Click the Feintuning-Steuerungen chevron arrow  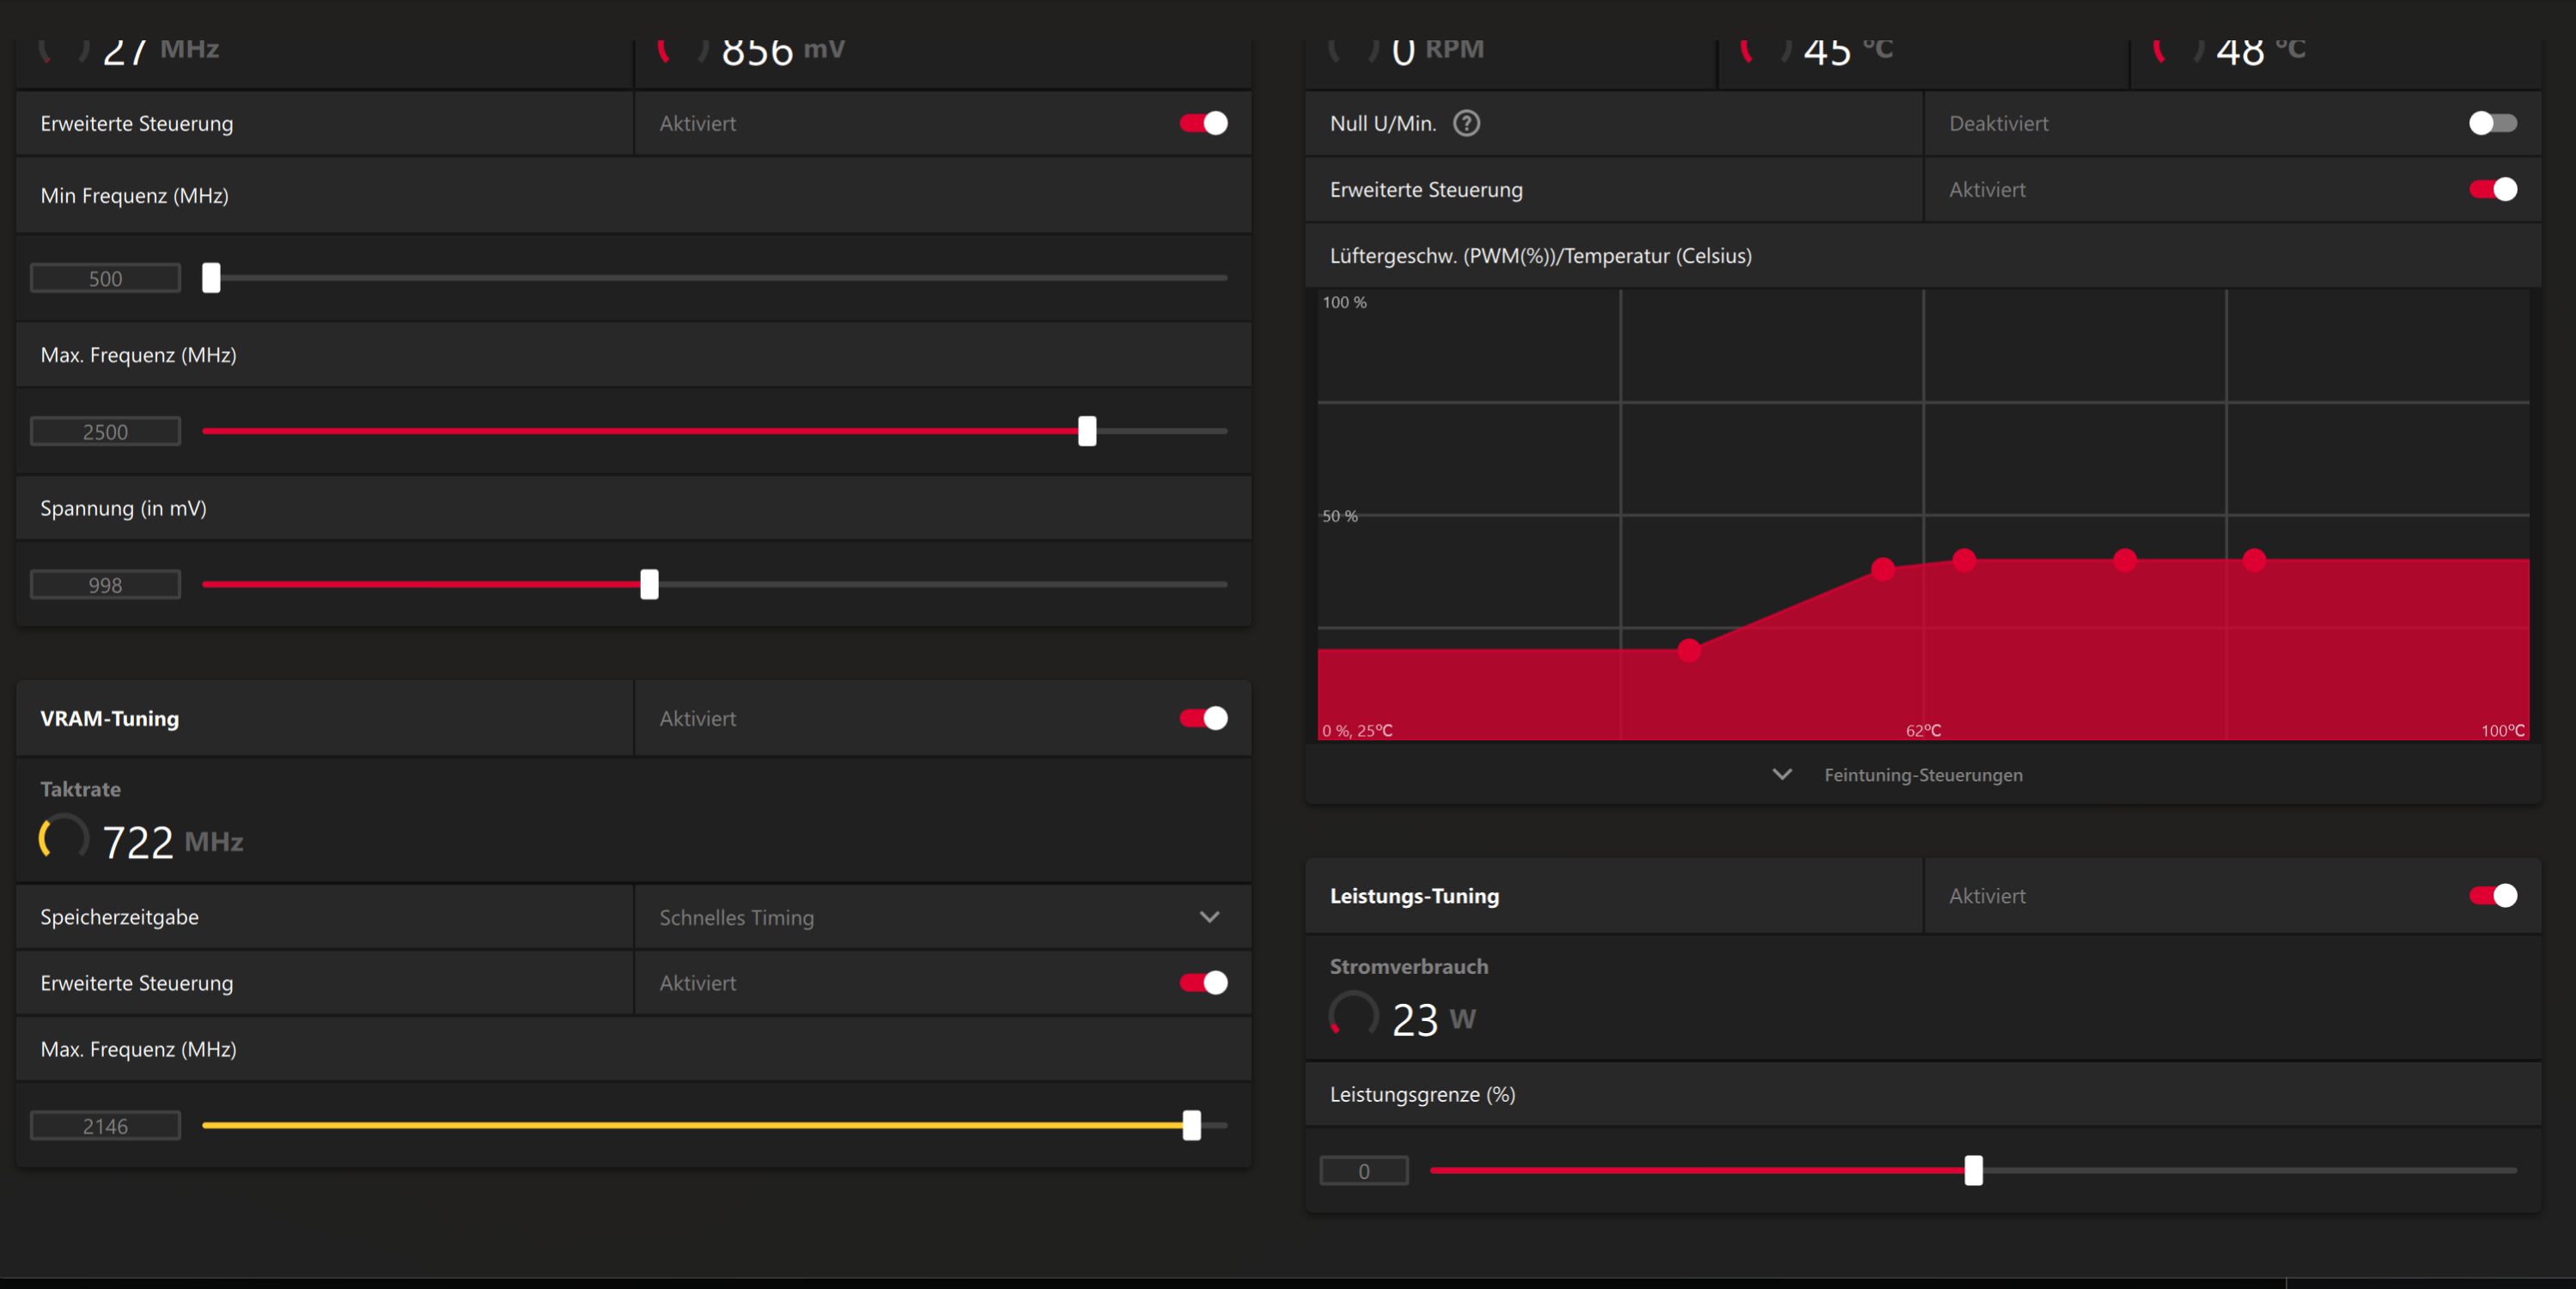click(1781, 775)
